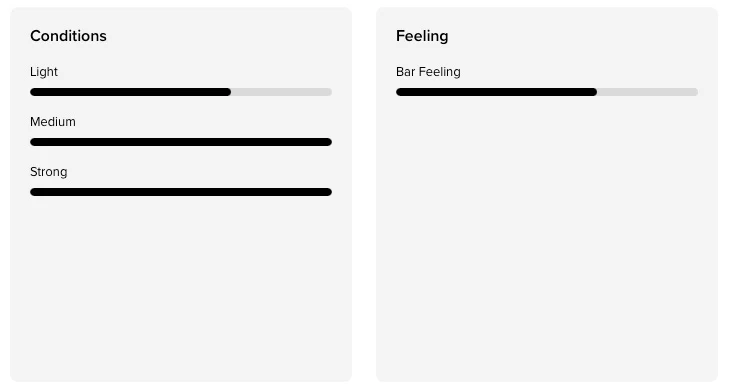Click the left start of the Bar Feeling bar
730x391 pixels.
(x=399, y=92)
